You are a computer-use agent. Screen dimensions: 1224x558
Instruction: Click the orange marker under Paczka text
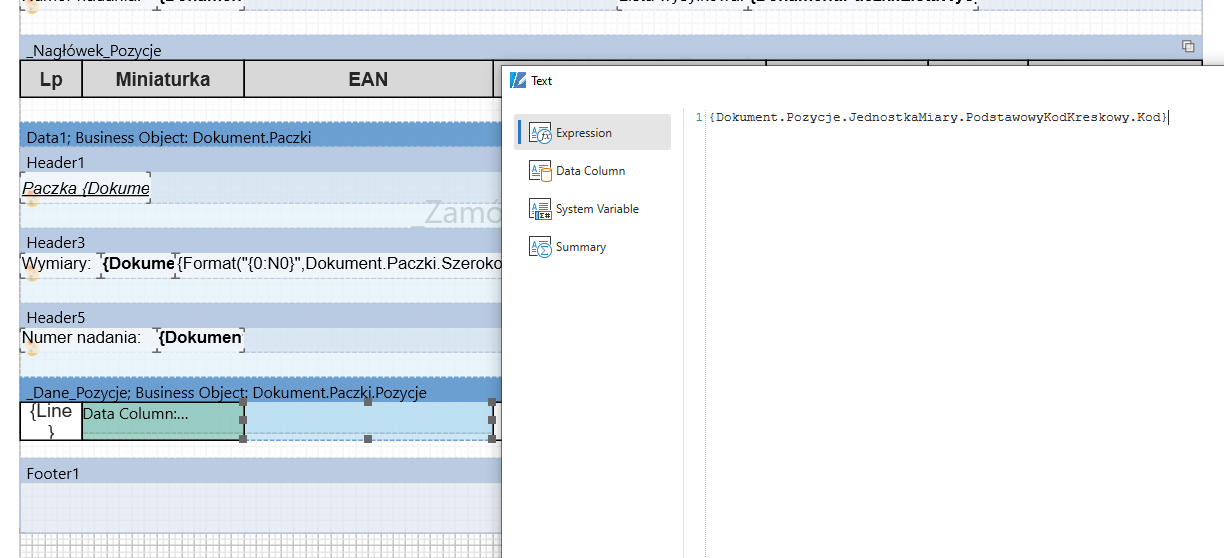coord(32,201)
